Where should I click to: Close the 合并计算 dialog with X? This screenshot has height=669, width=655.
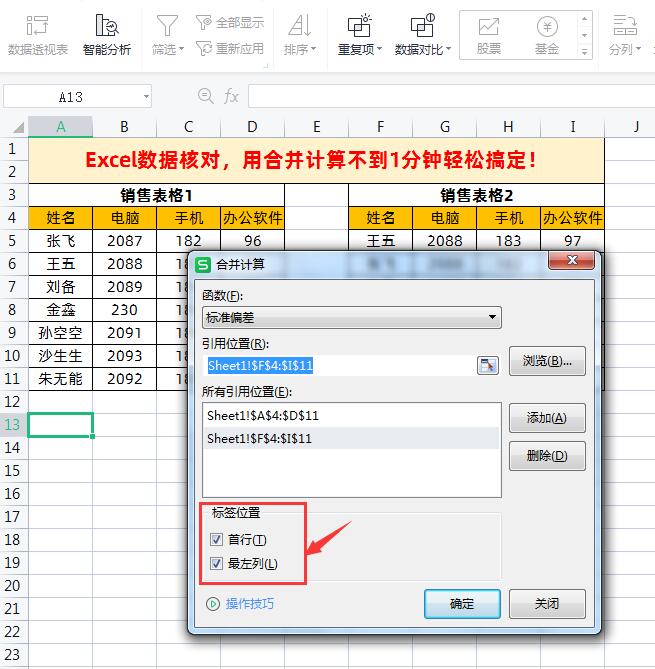pos(571,260)
